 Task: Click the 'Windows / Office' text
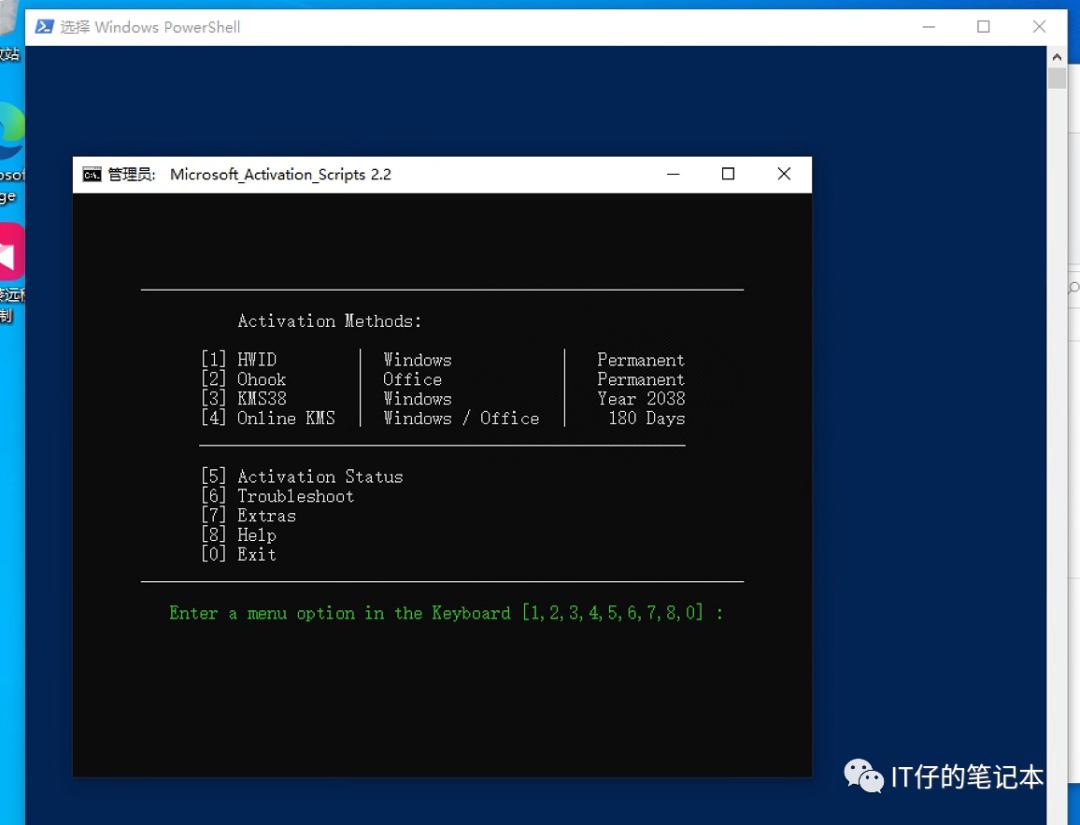(461, 417)
